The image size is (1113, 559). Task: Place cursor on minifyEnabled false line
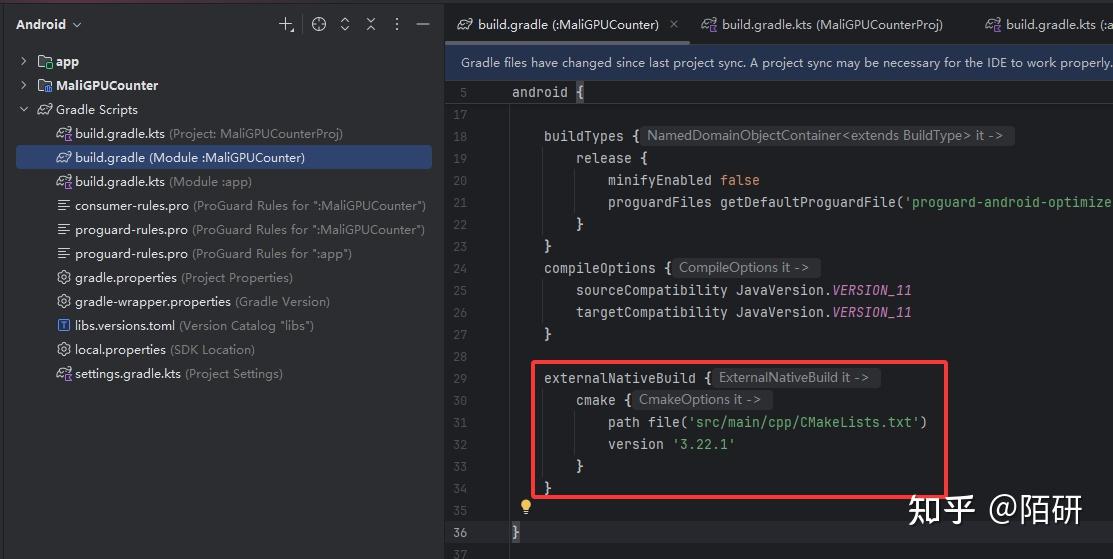point(683,180)
